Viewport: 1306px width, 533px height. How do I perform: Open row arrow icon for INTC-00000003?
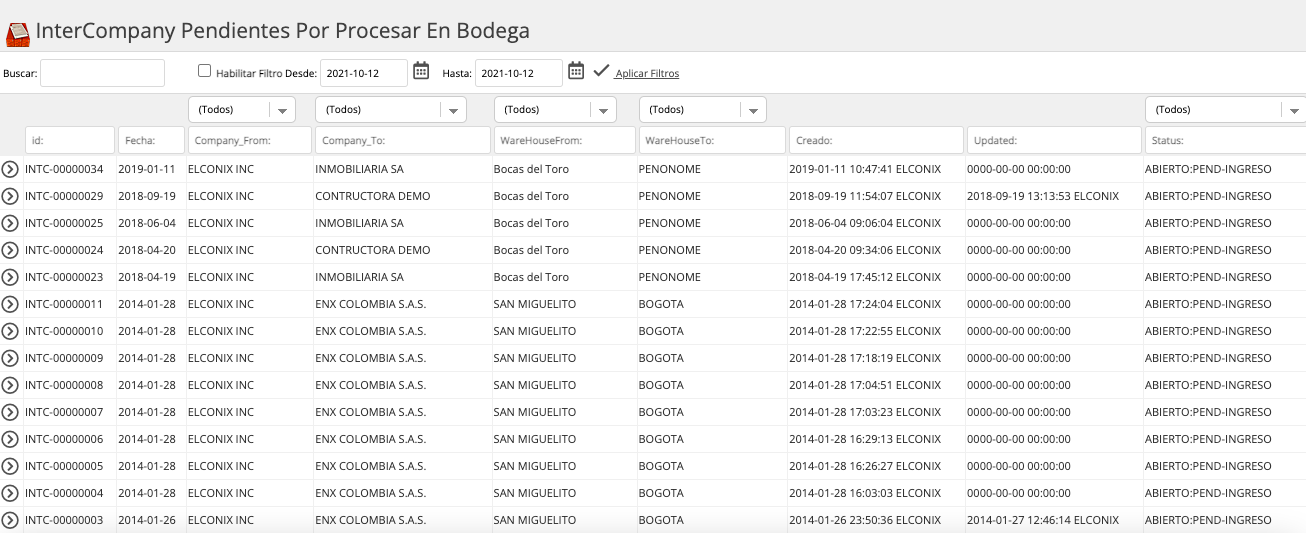[10, 520]
